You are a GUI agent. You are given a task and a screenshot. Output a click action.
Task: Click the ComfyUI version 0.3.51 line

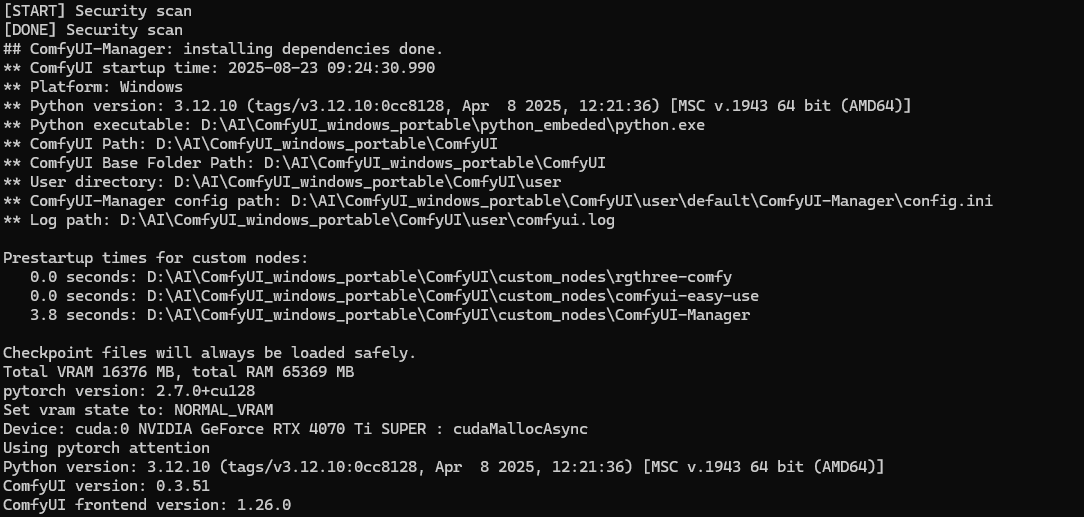point(106,487)
